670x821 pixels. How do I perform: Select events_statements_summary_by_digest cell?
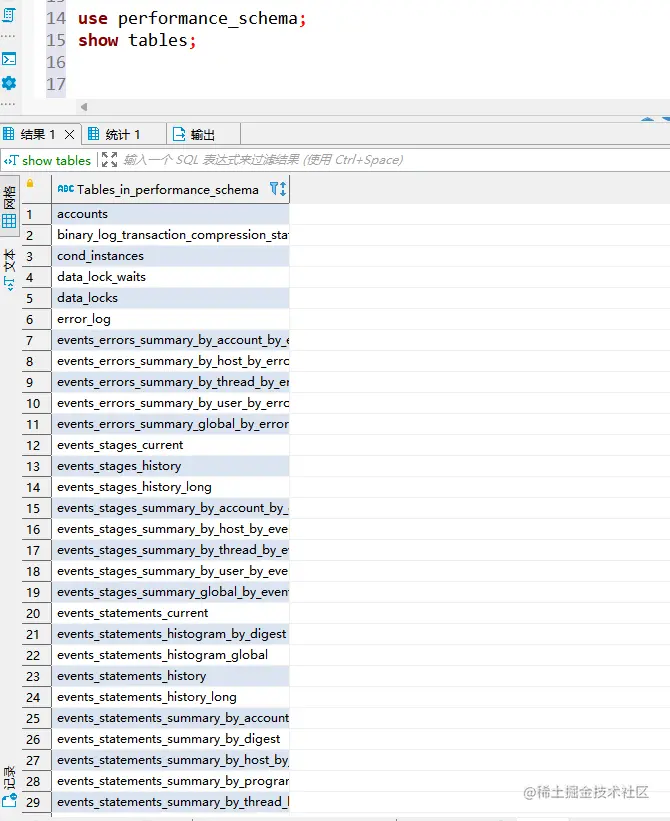(x=170, y=739)
